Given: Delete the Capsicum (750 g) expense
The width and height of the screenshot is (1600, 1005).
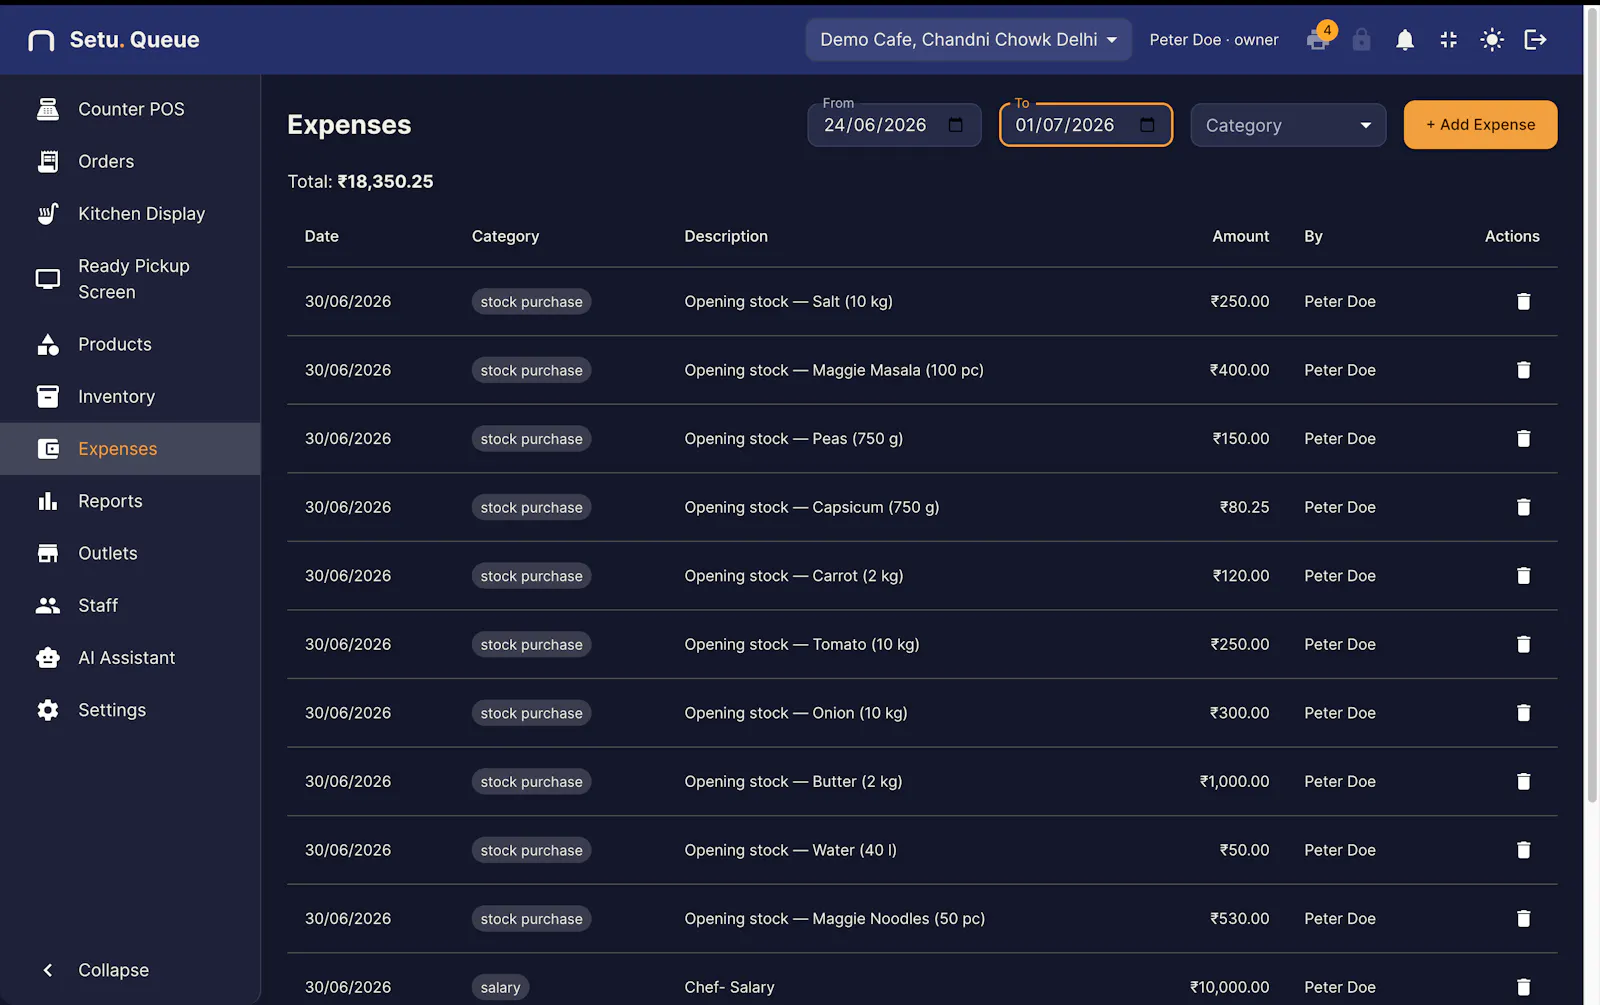Looking at the screenshot, I should [x=1523, y=507].
